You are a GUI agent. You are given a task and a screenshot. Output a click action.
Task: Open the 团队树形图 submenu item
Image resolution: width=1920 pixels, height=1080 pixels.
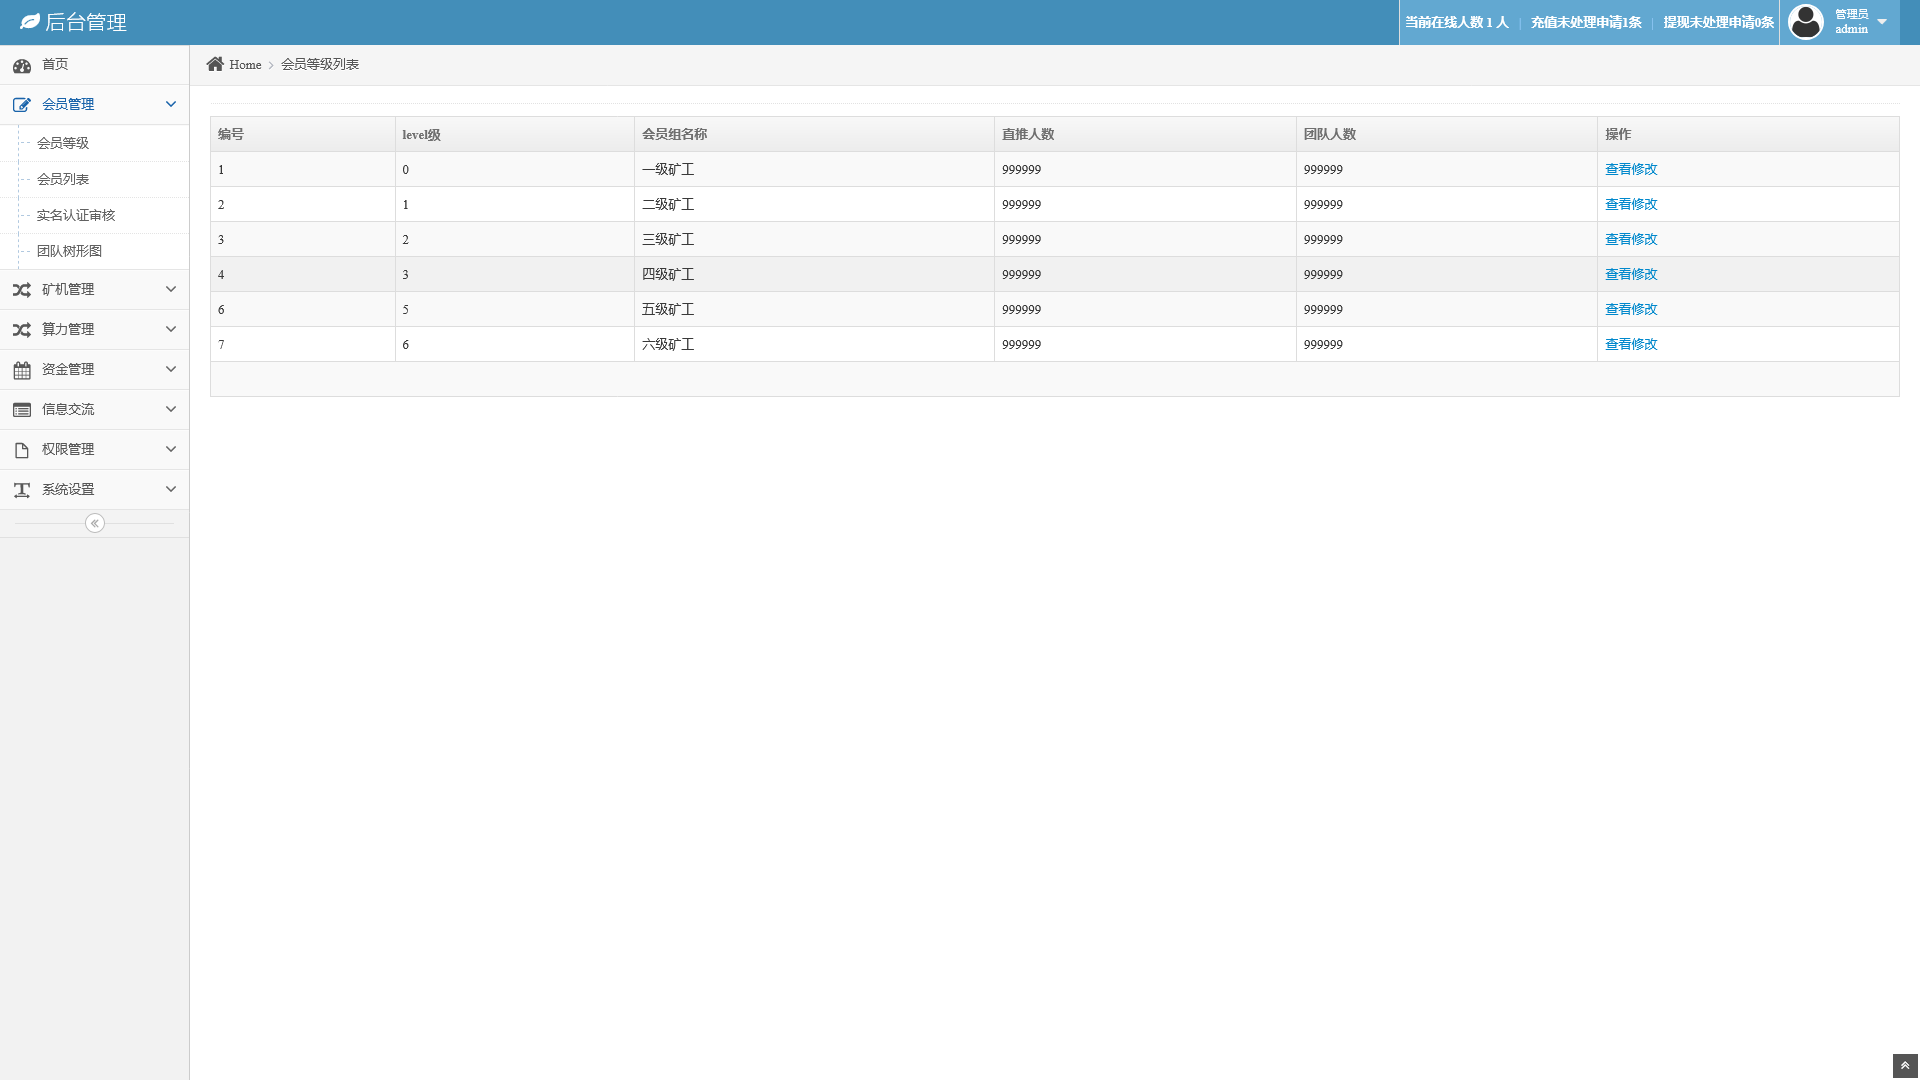point(69,251)
